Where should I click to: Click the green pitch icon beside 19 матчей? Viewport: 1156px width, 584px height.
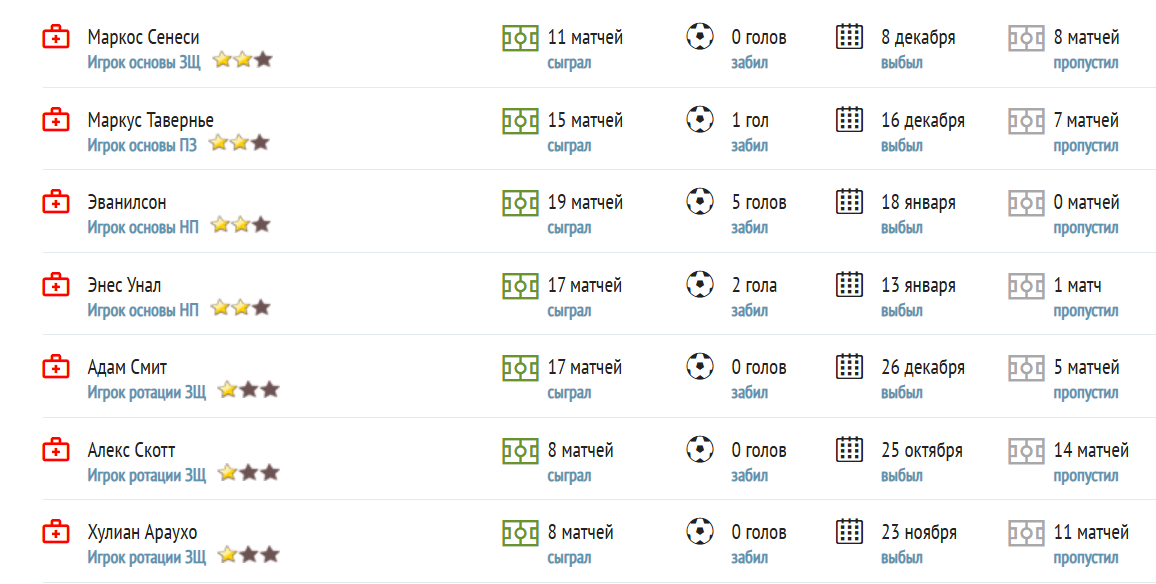point(520,203)
